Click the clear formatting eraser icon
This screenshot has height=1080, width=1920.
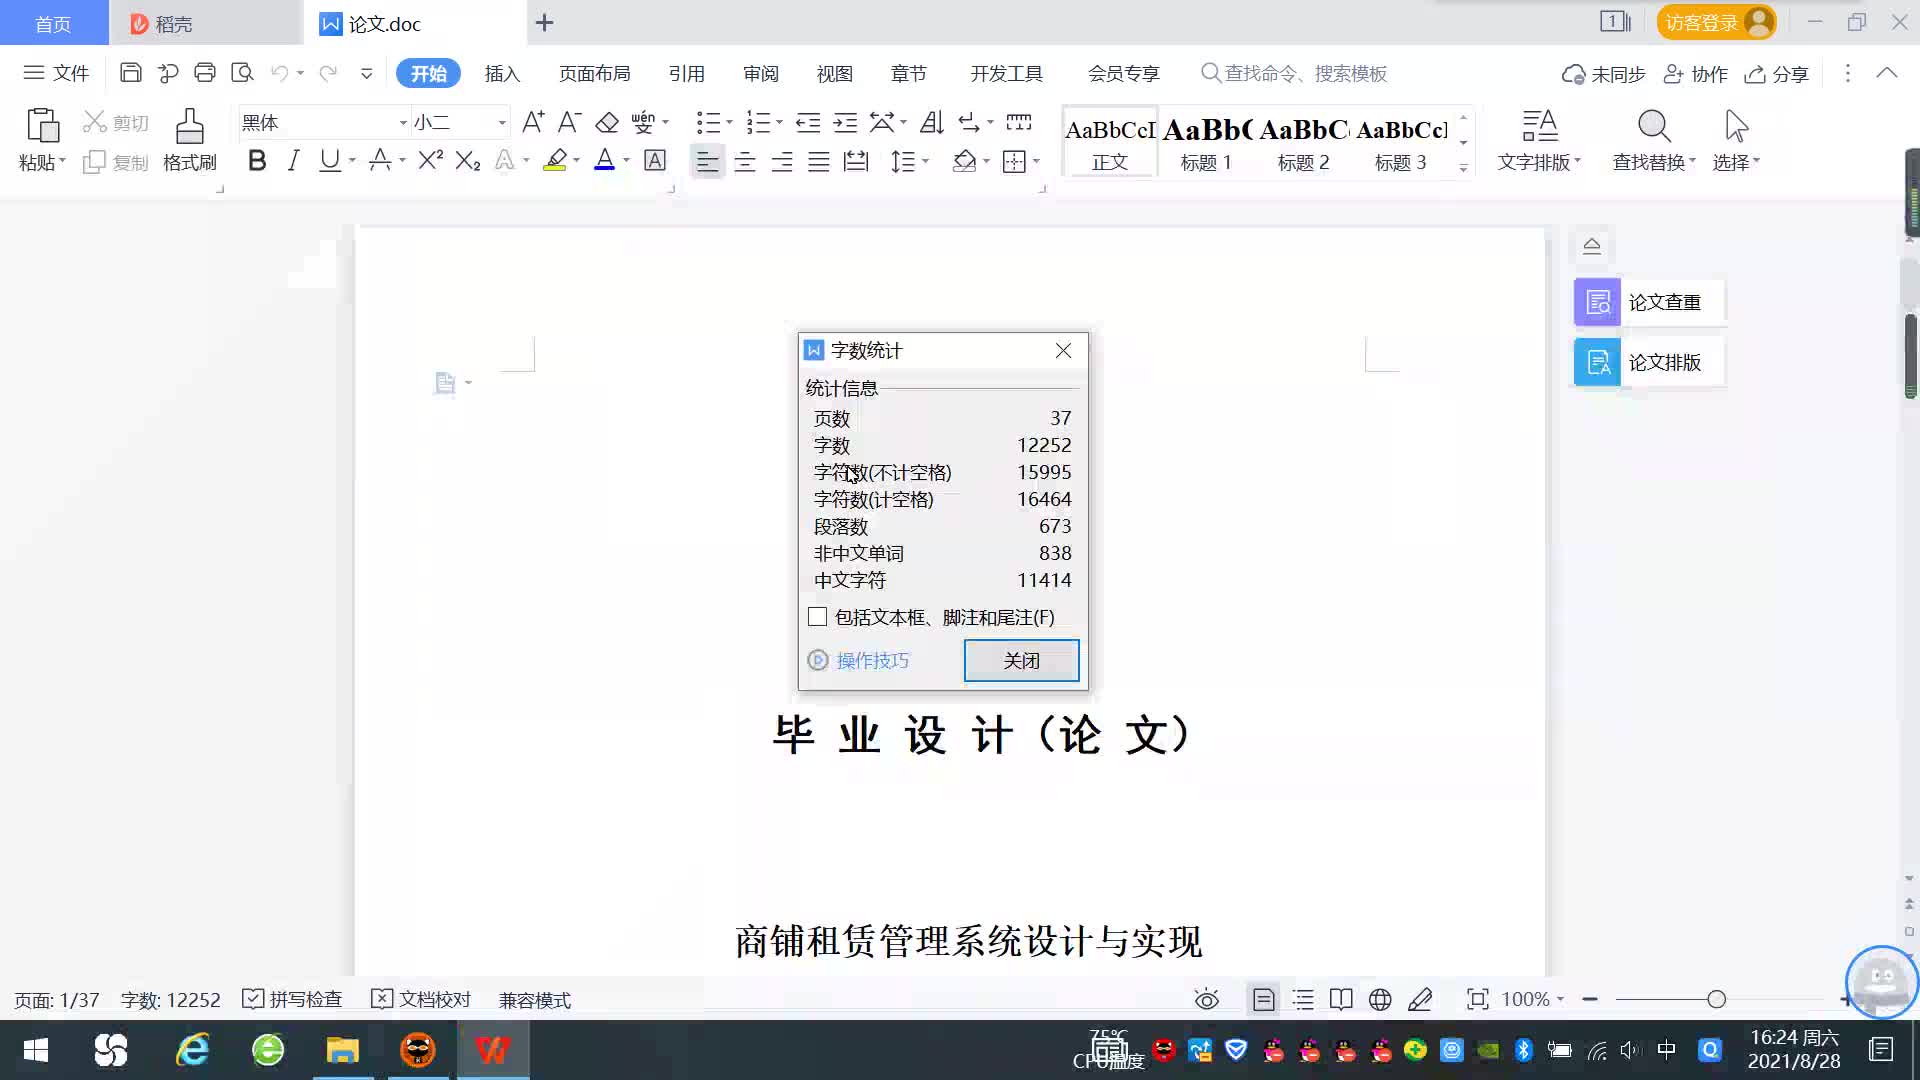pos(607,123)
